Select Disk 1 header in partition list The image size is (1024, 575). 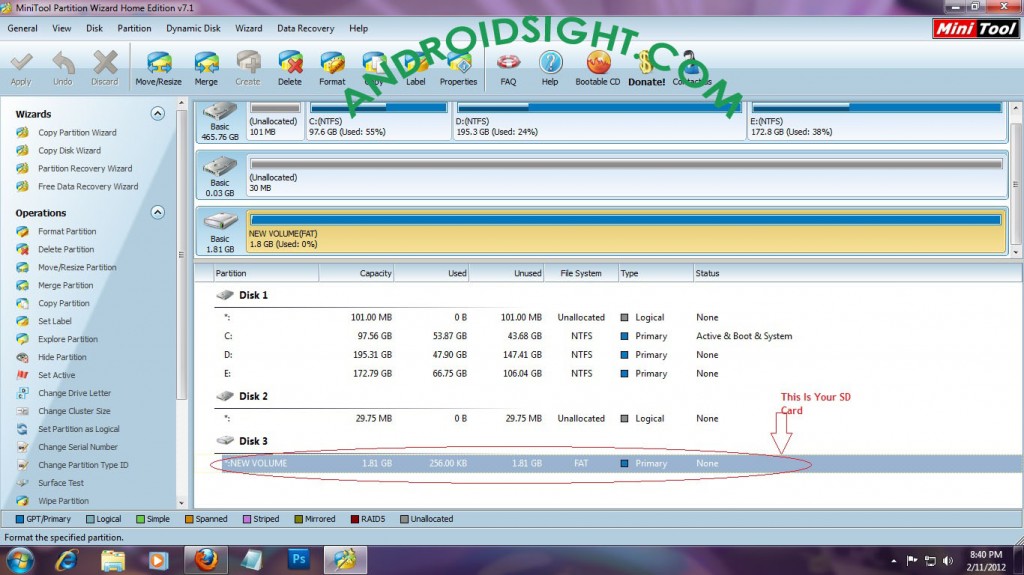253,295
